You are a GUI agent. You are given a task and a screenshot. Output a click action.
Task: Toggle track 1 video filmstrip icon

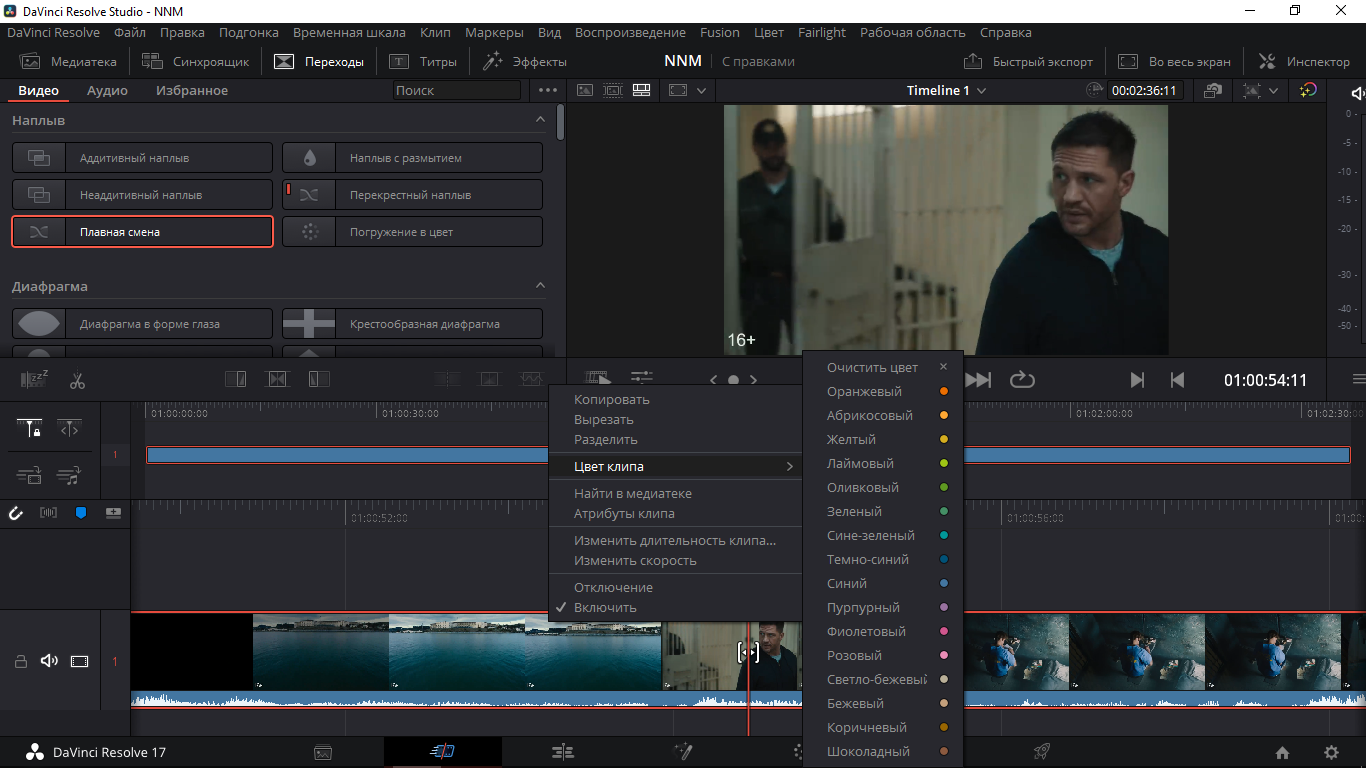click(x=80, y=661)
